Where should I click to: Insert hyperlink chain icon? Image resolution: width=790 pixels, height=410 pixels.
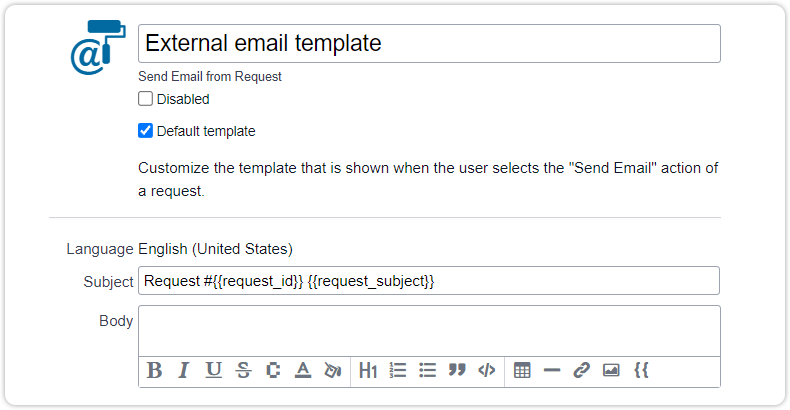[581, 370]
